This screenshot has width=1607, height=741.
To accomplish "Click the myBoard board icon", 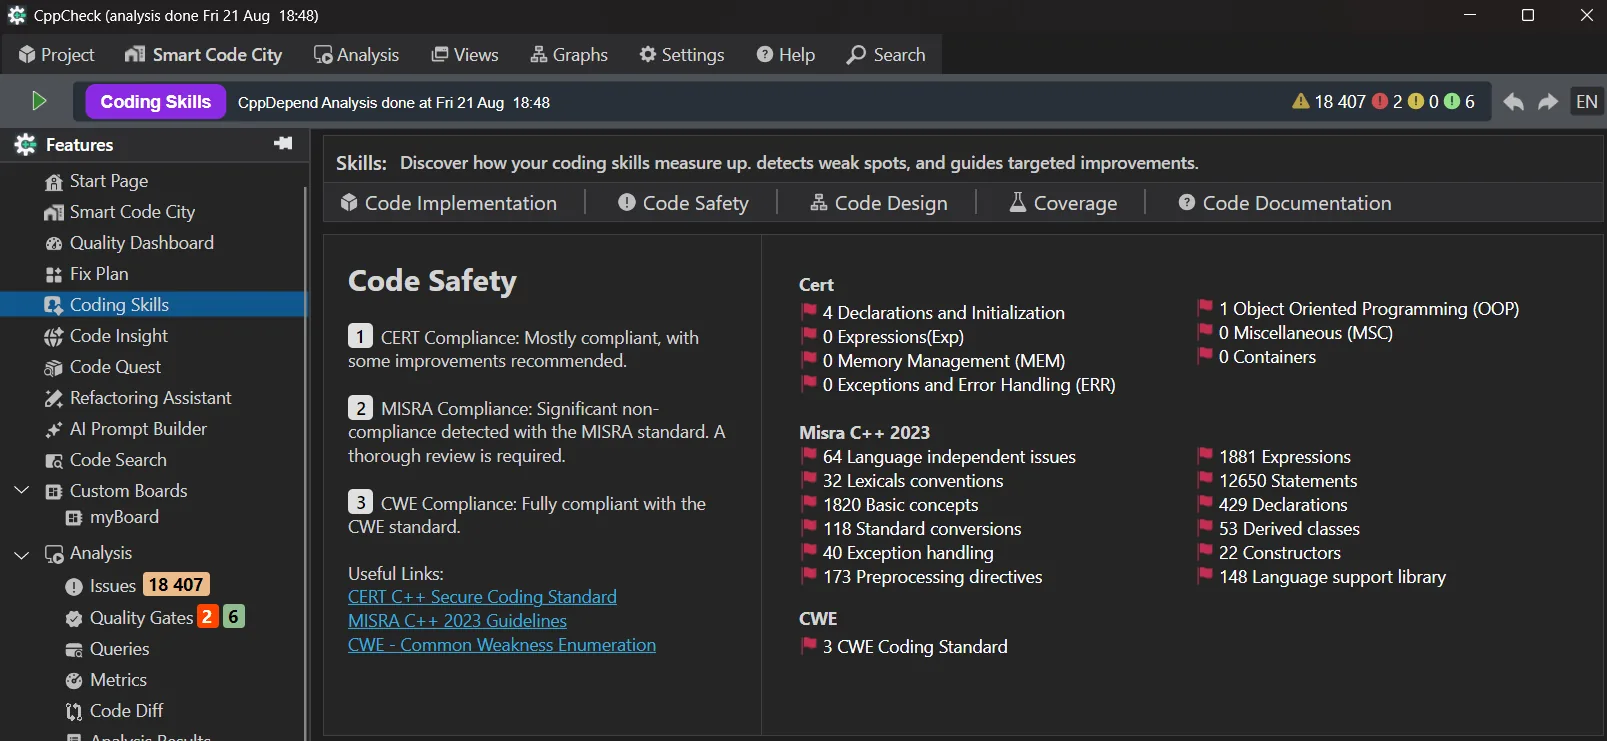I will point(74,518).
